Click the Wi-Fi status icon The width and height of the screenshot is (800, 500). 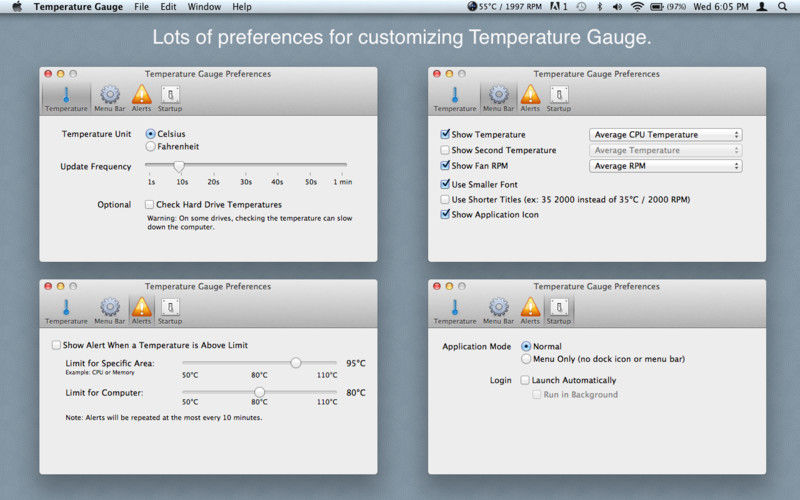[637, 7]
